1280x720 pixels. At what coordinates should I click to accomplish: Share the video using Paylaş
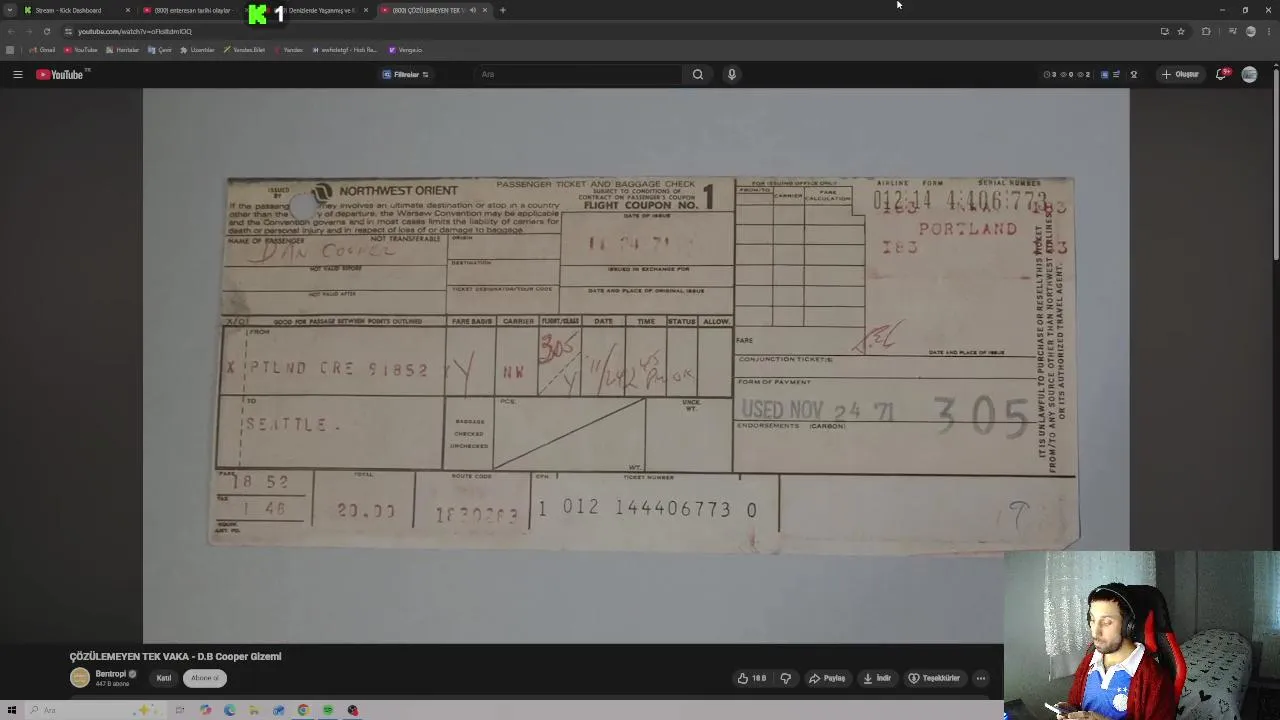coord(827,678)
